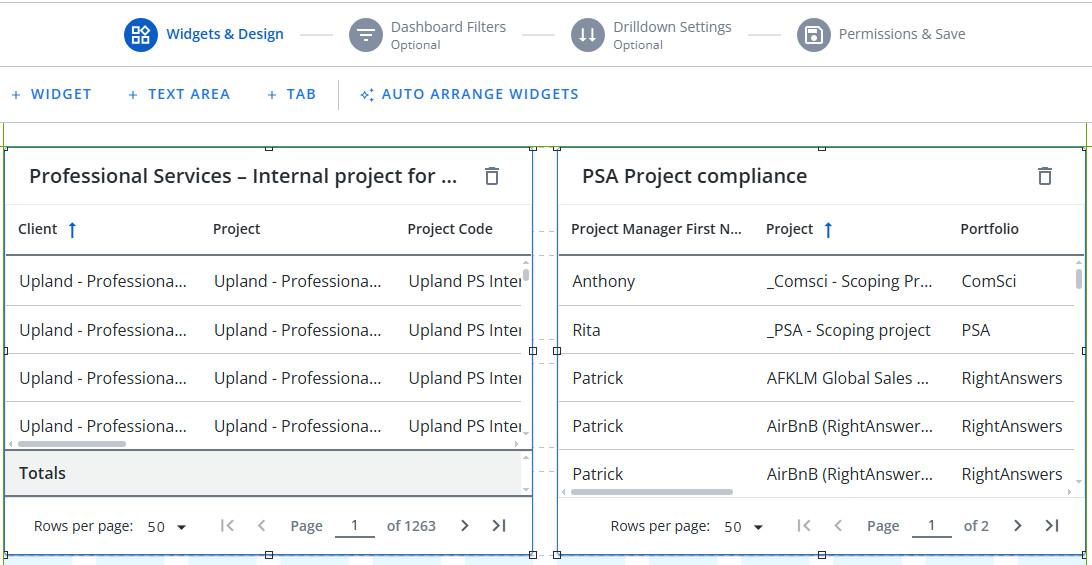Image resolution: width=1092 pixels, height=565 pixels.
Task: Go to next page in Professional Services table
Action: coord(465,526)
